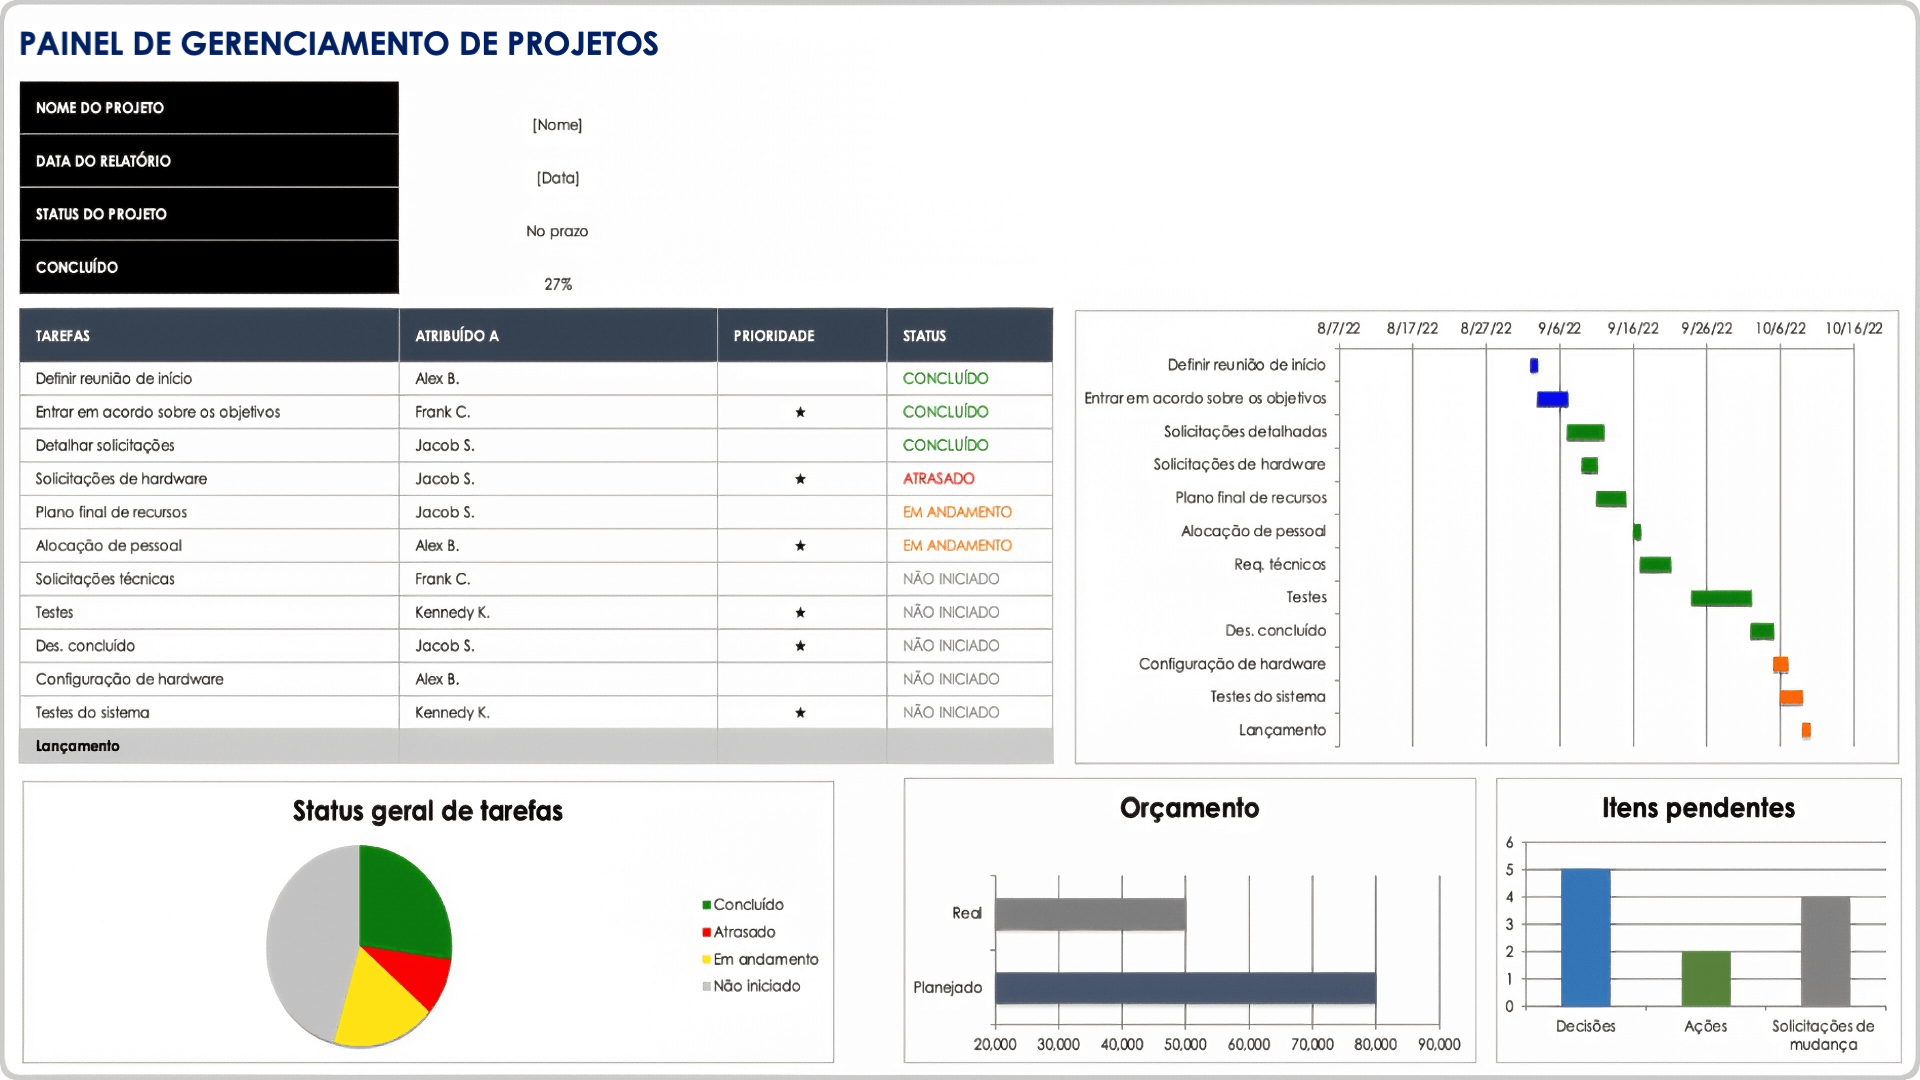Select the red Atrasado legend marker
The image size is (1920, 1080).
click(x=706, y=932)
